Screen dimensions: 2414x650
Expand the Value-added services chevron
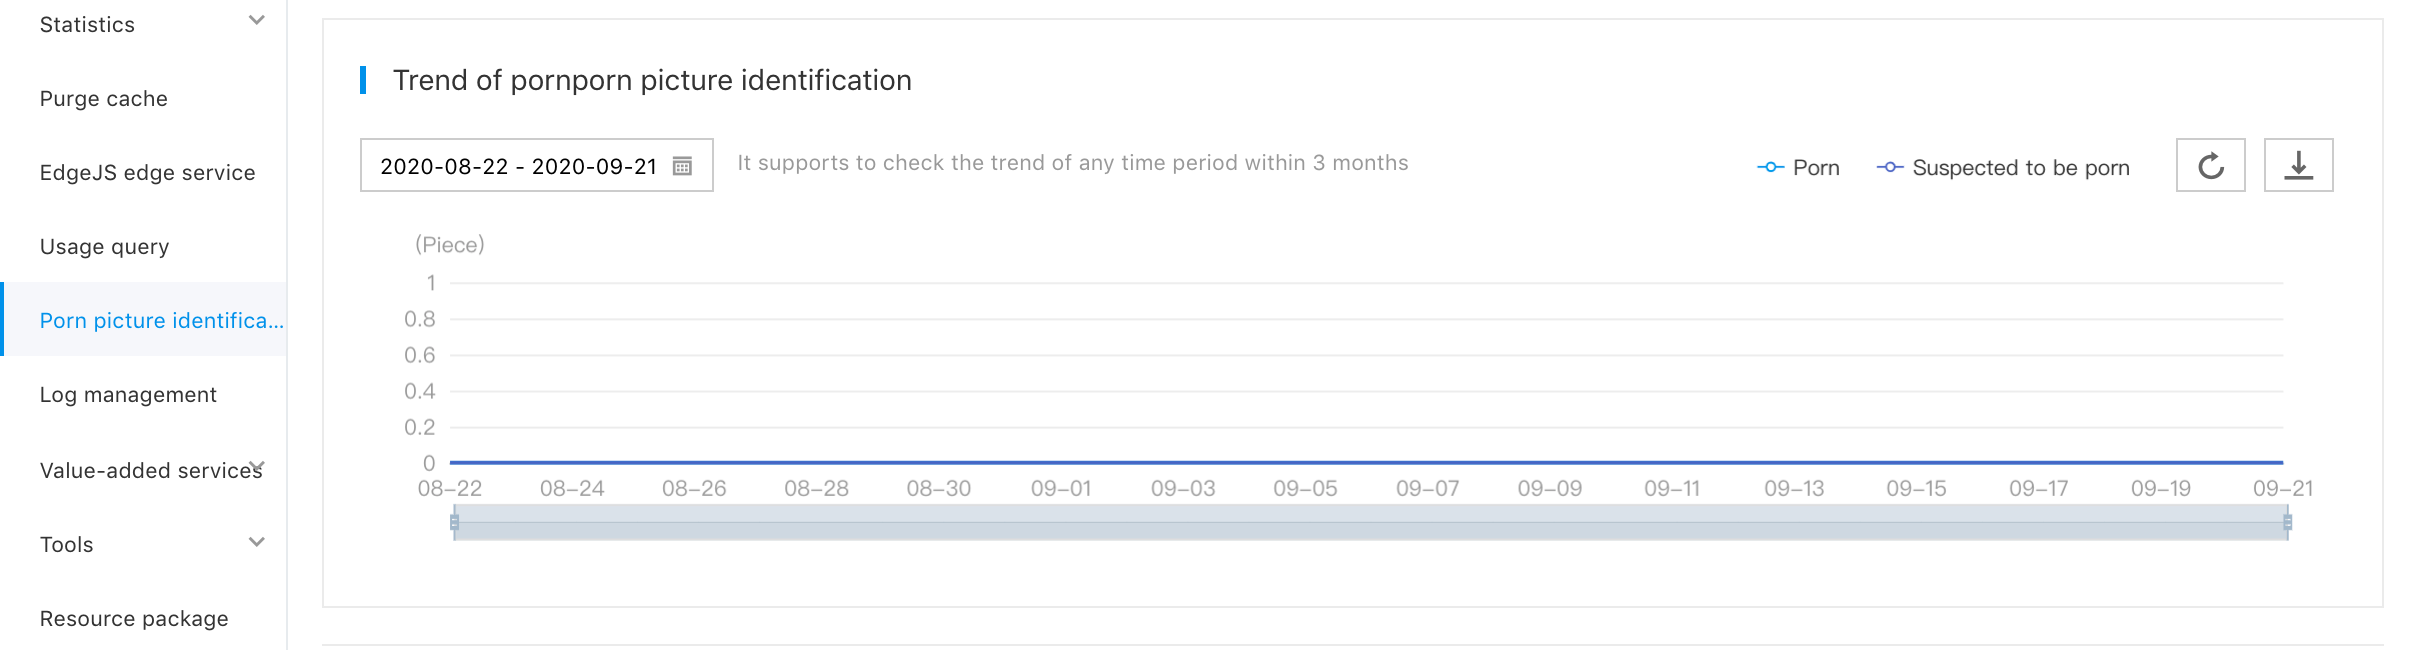pyautogui.click(x=257, y=466)
